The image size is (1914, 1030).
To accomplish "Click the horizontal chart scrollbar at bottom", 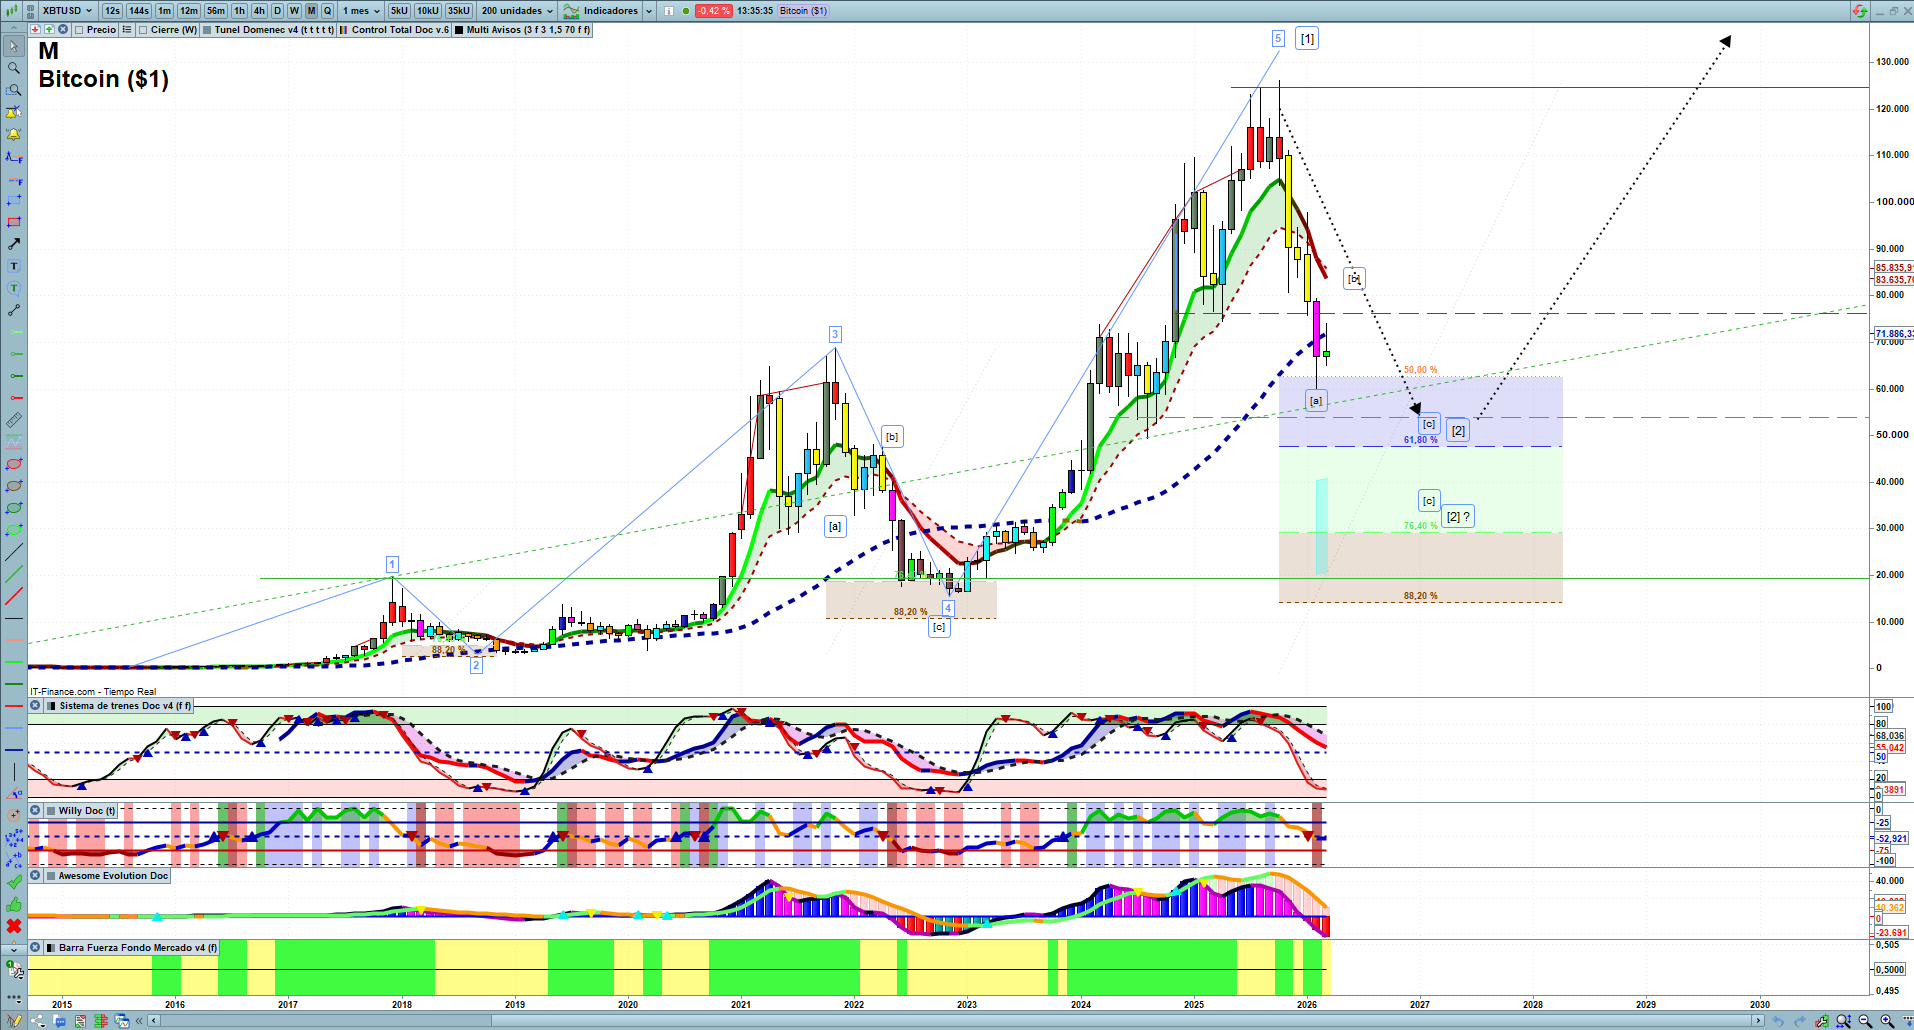I will [x=955, y=1021].
